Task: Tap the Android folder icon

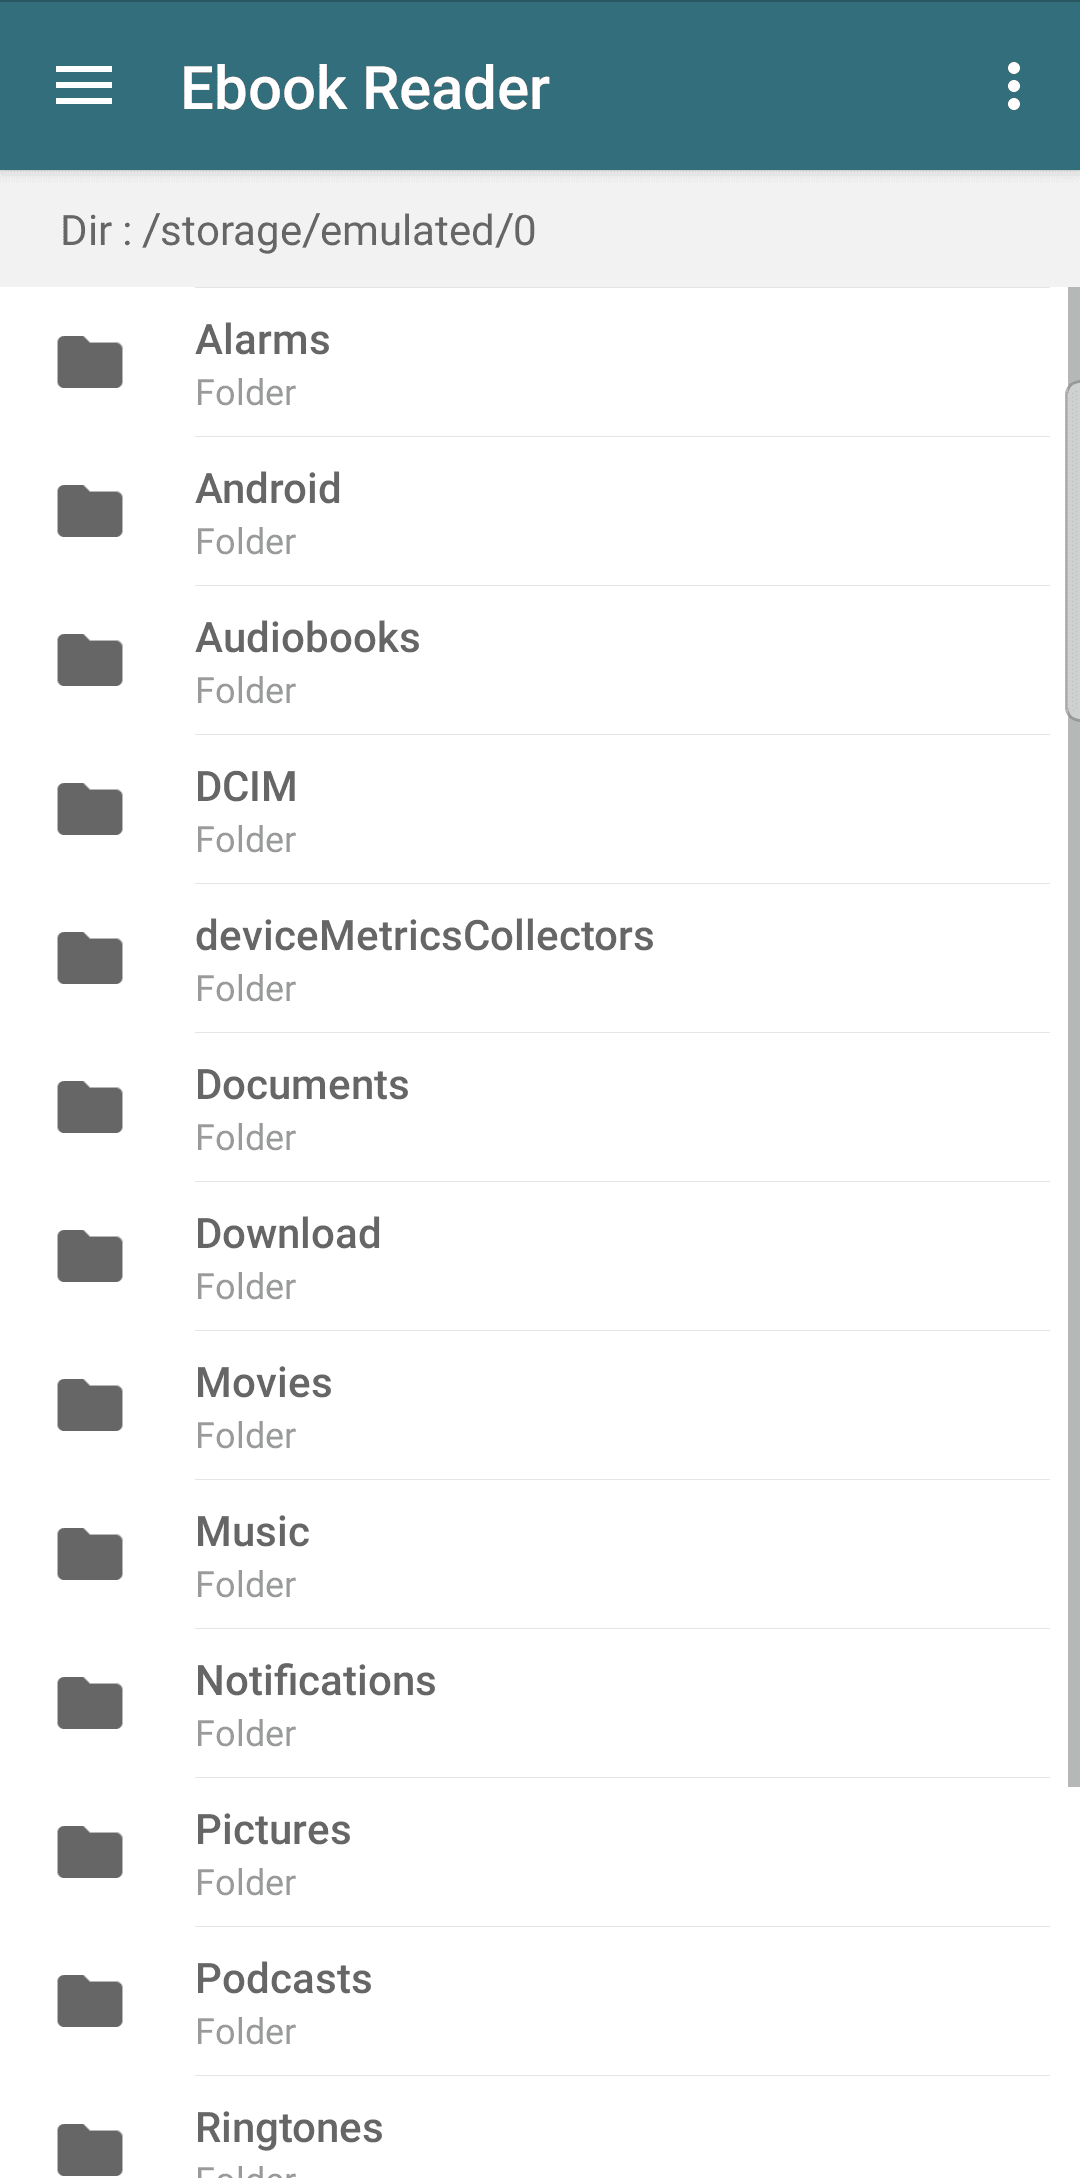Action: coord(90,511)
